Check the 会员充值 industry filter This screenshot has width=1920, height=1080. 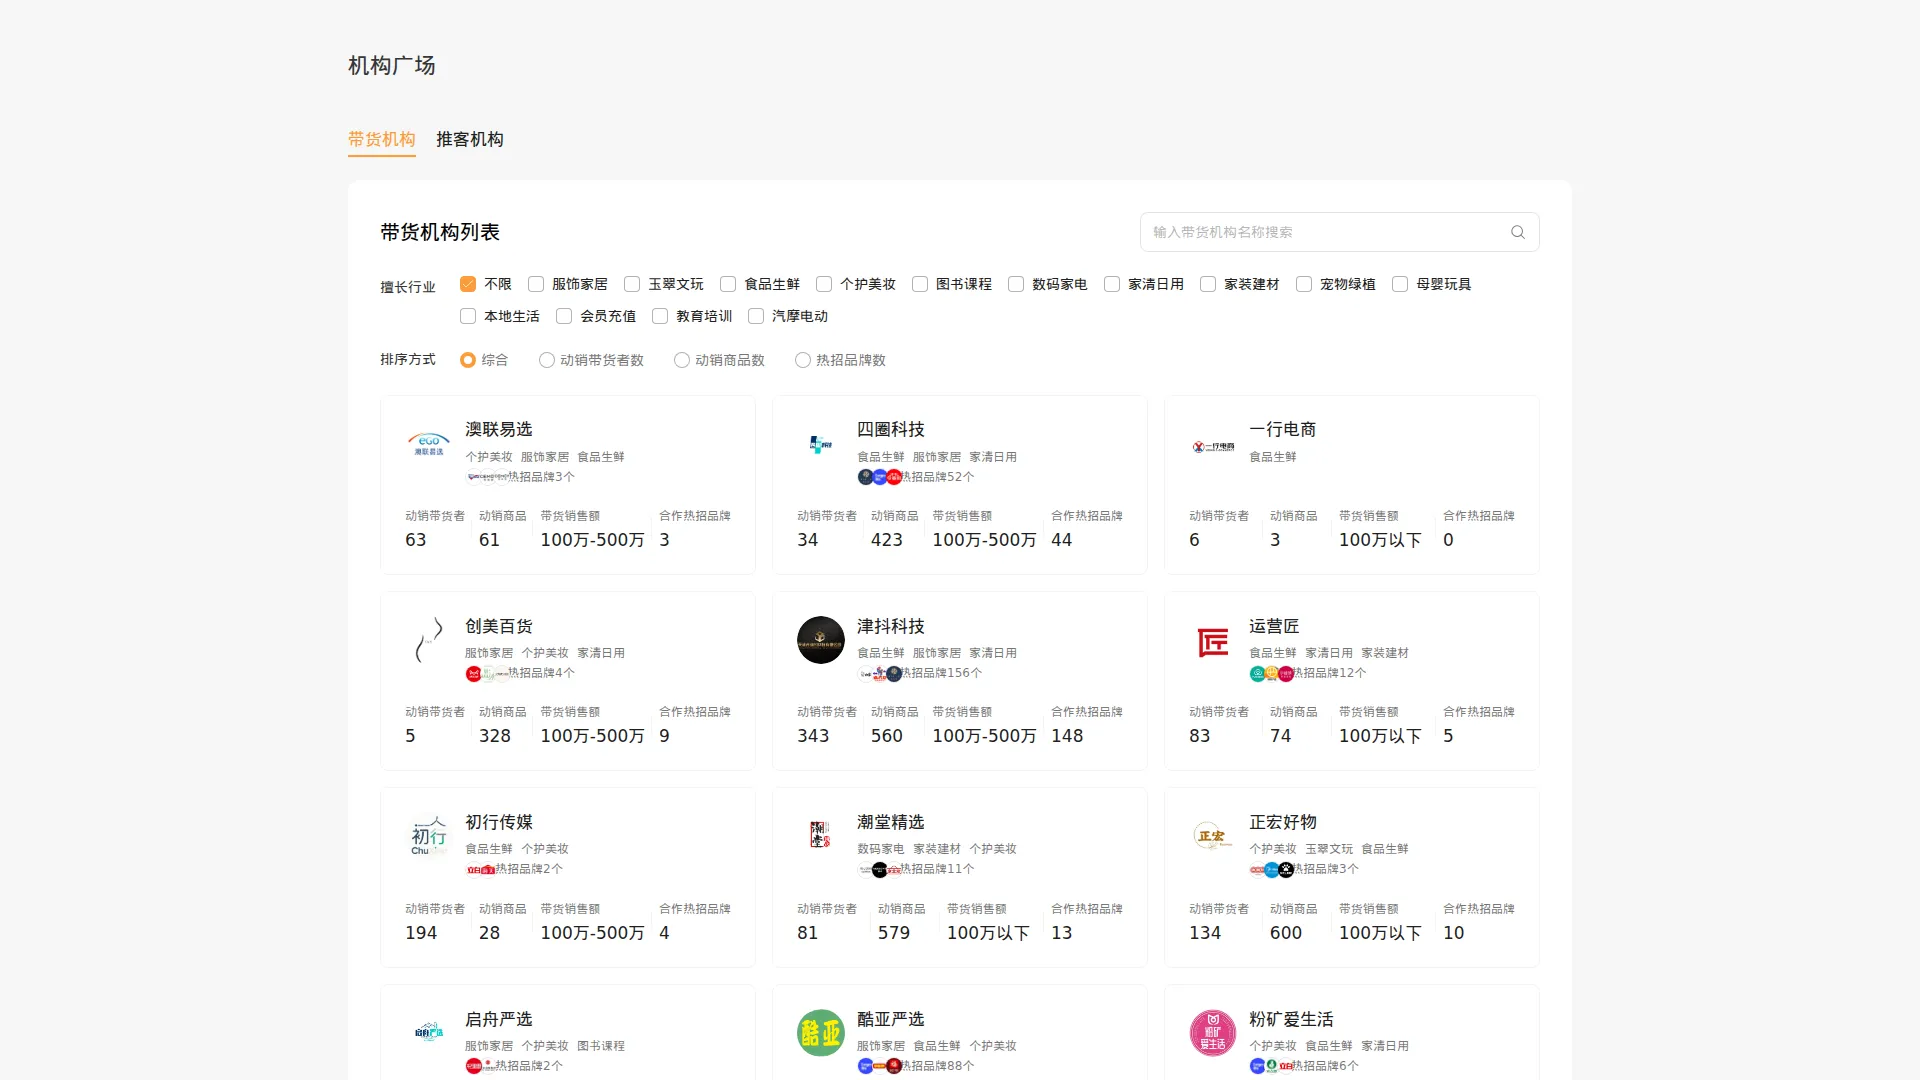tap(564, 316)
